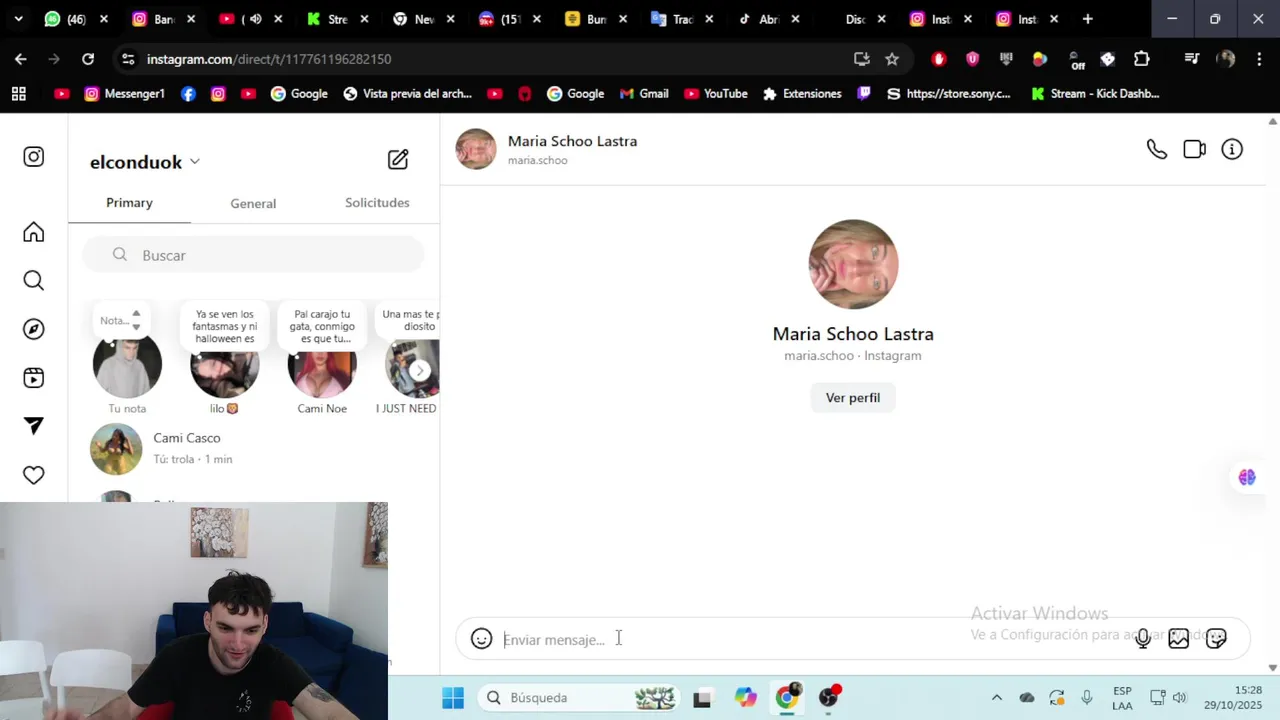
Task: Record a voice clip with microphone icon
Action: tap(1143, 638)
